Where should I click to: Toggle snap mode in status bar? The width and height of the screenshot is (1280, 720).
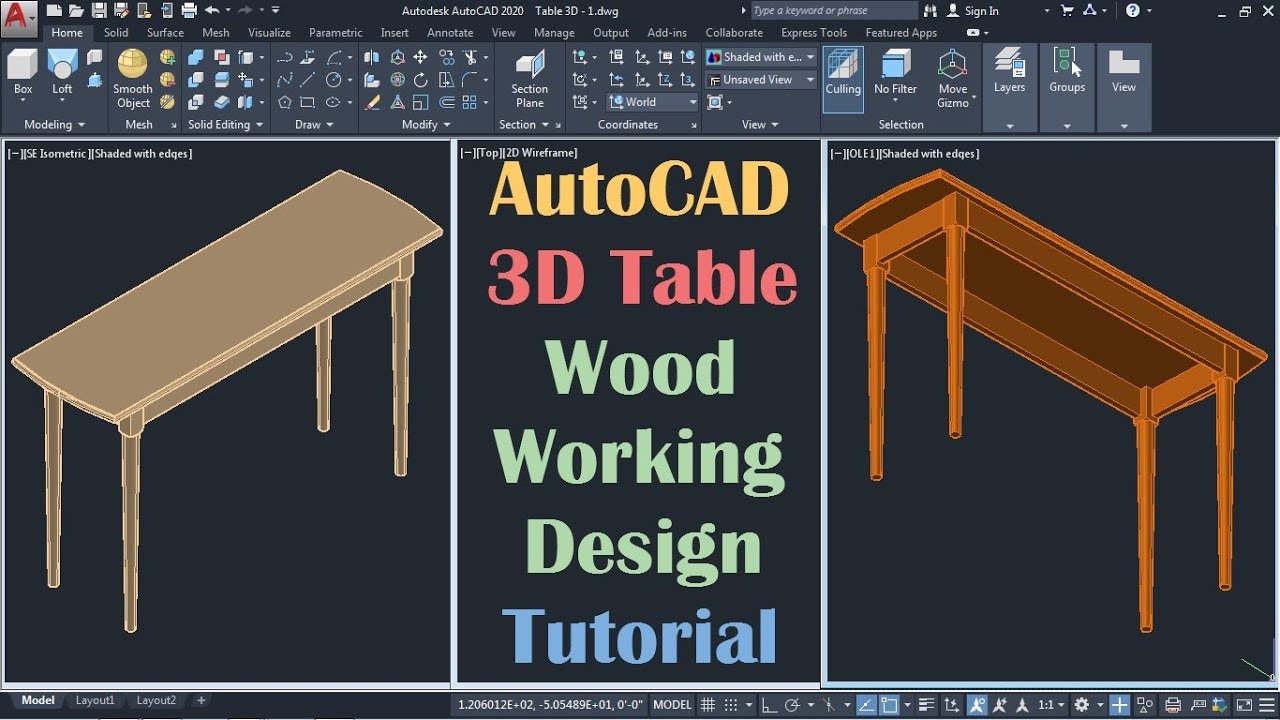point(731,705)
